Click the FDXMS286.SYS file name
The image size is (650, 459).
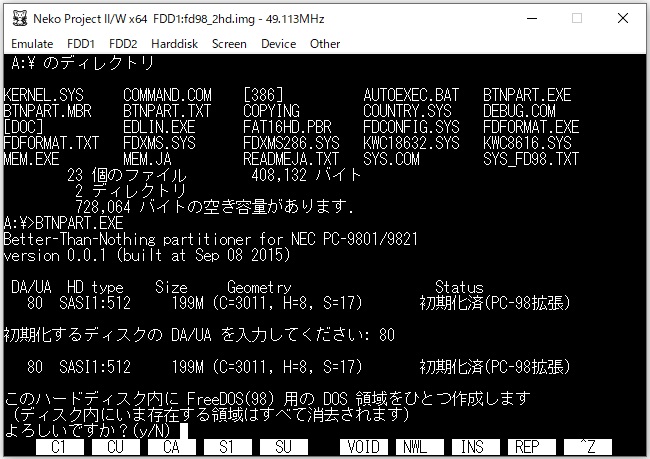[291, 143]
